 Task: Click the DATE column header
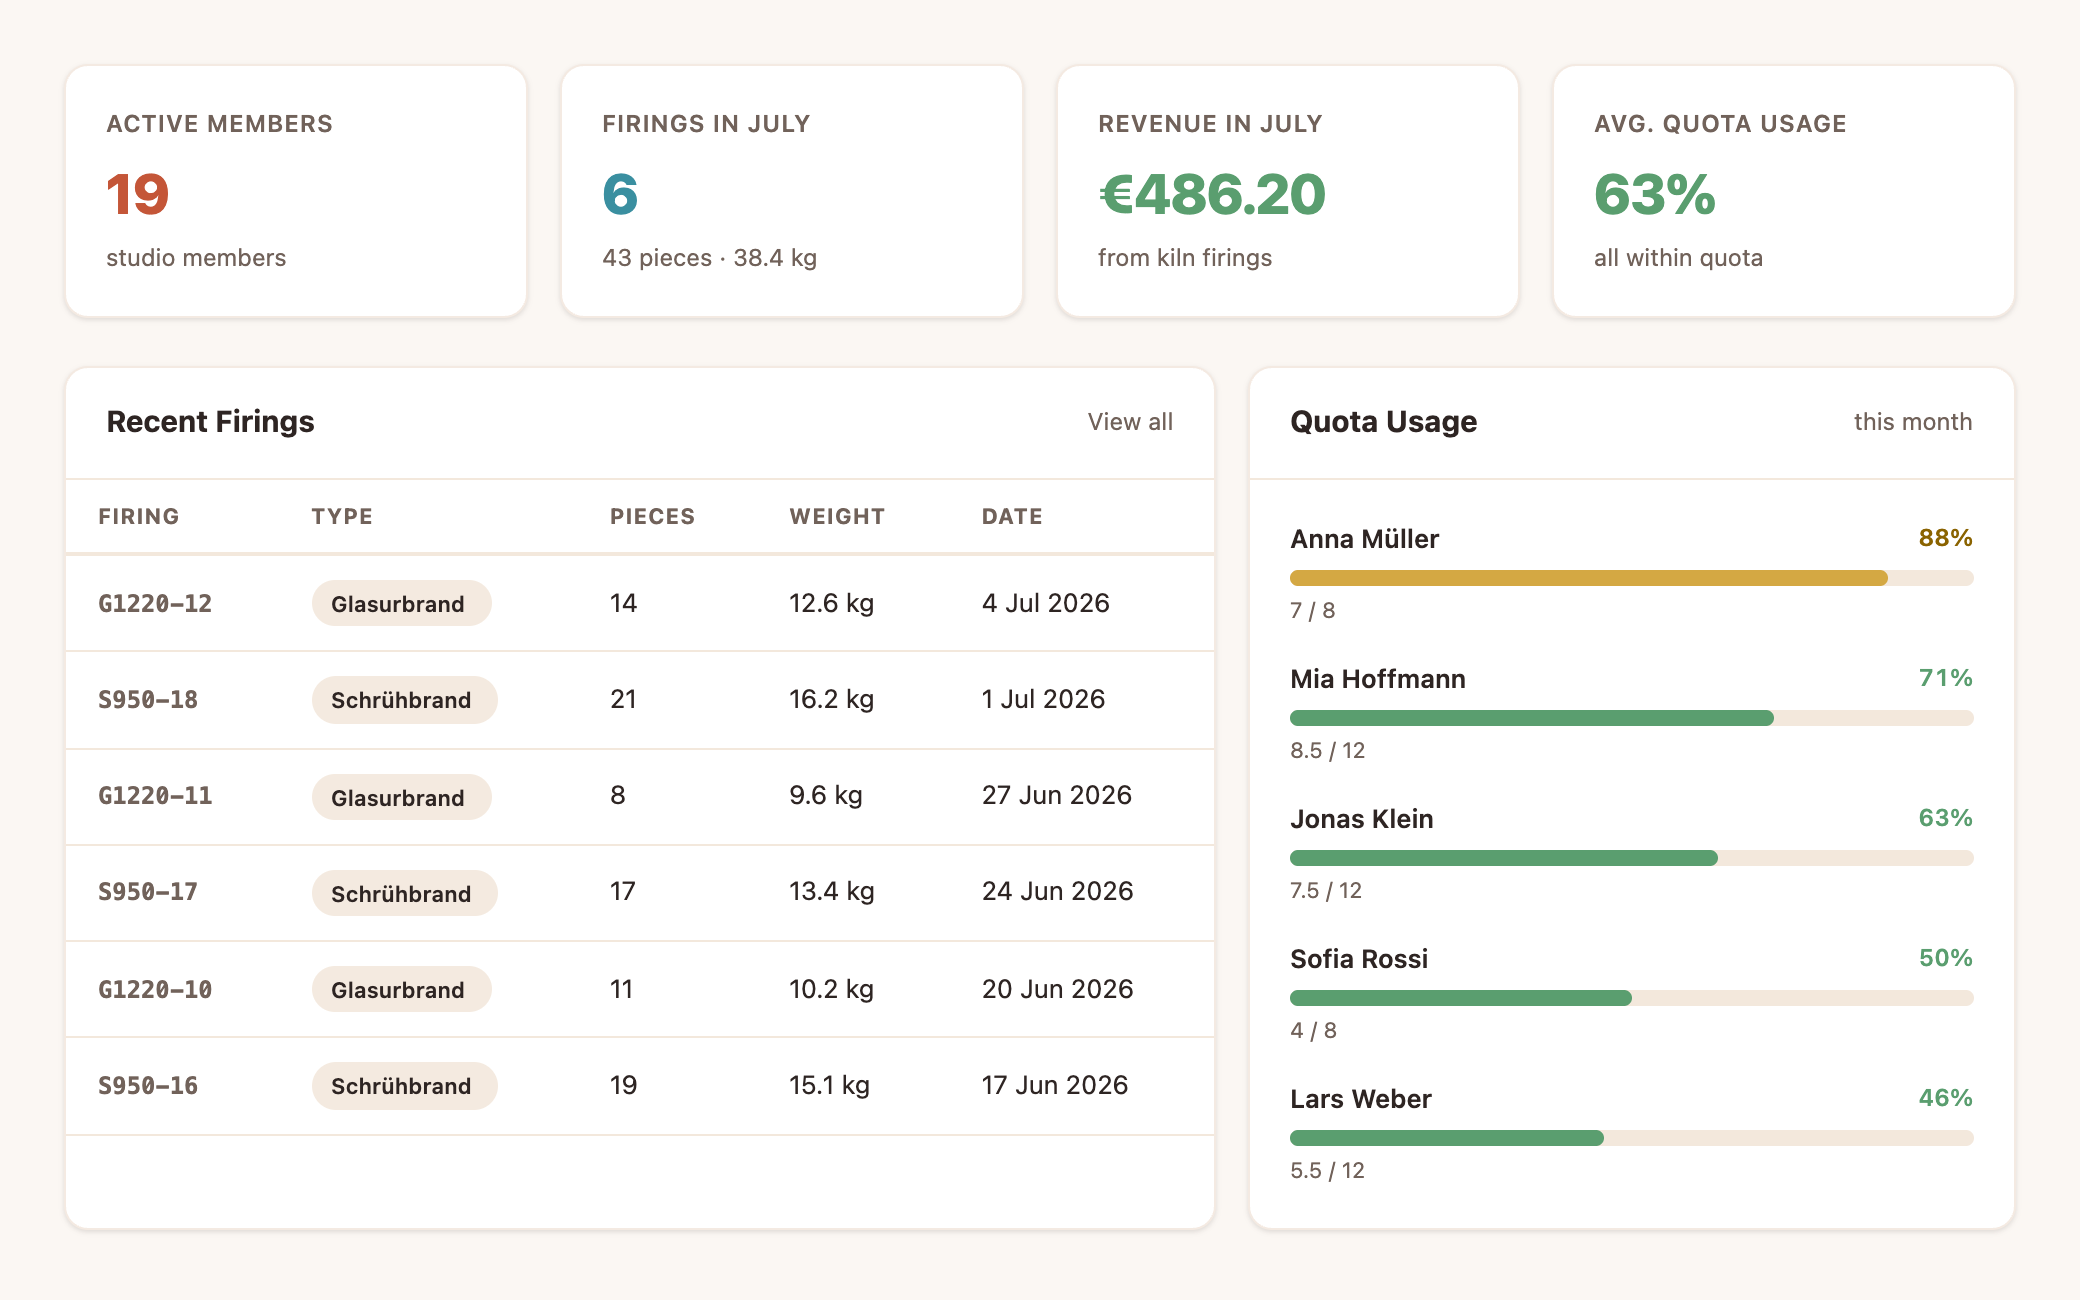pos(1012,516)
